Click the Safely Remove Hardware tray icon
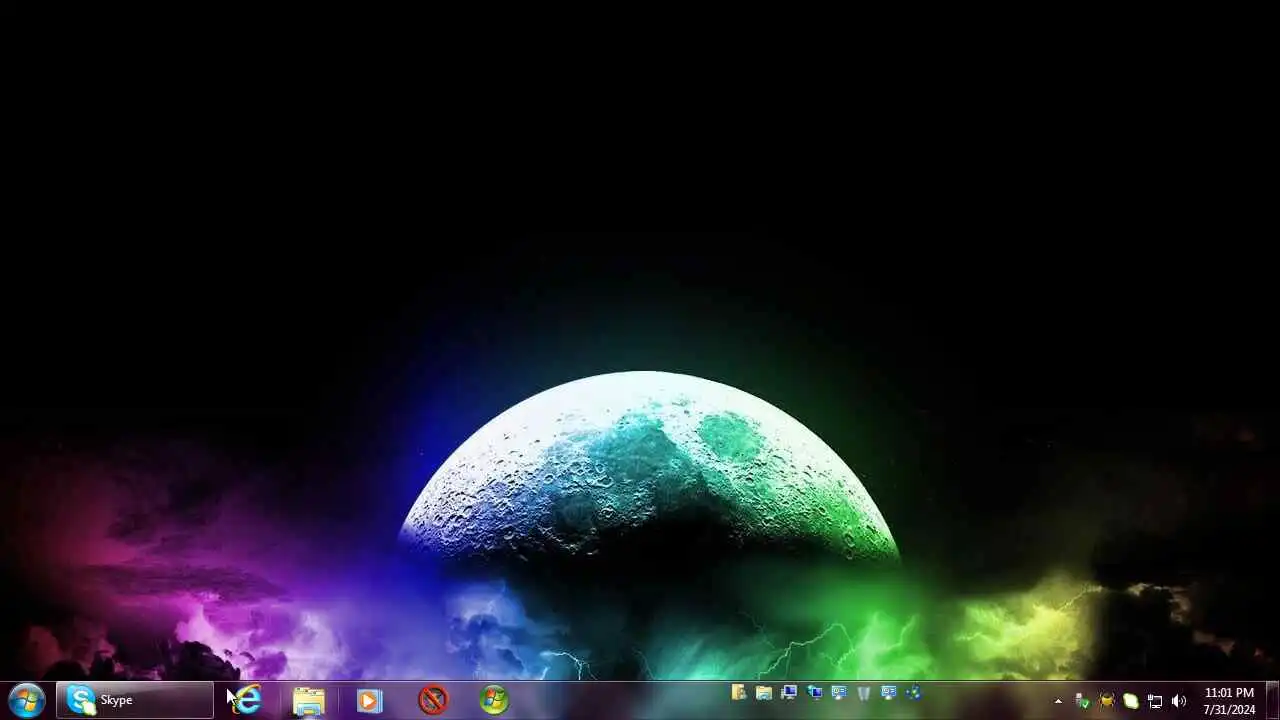Image resolution: width=1280 pixels, height=720 pixels. point(1082,701)
